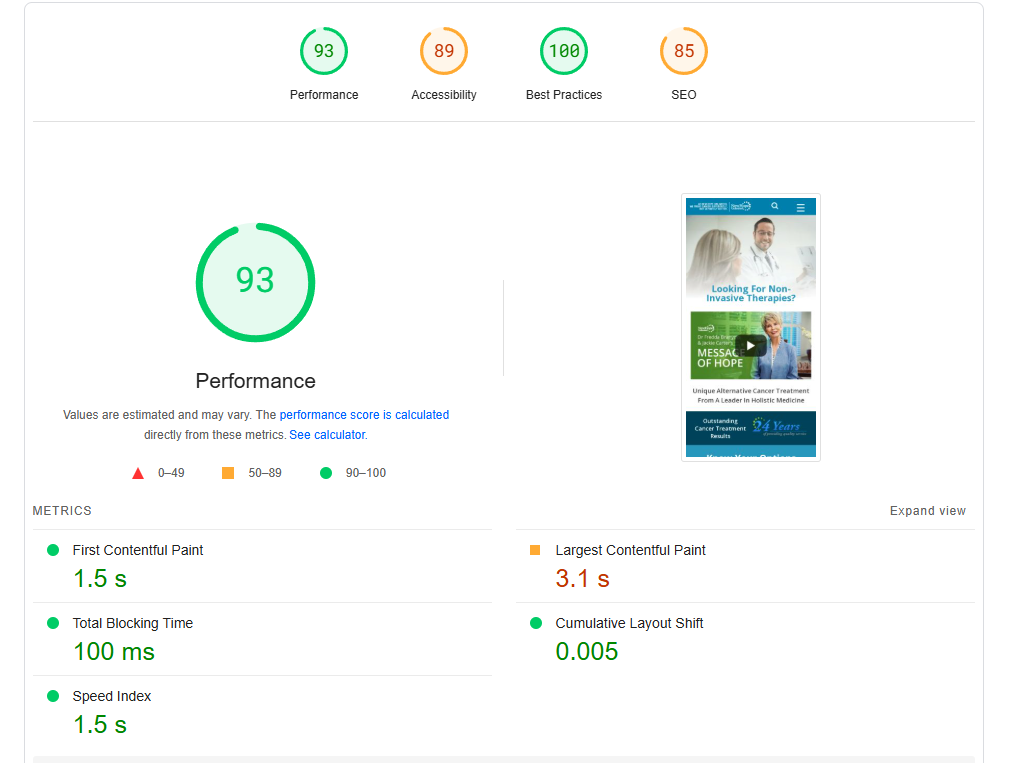Jump to the Performance category label

tap(323, 95)
